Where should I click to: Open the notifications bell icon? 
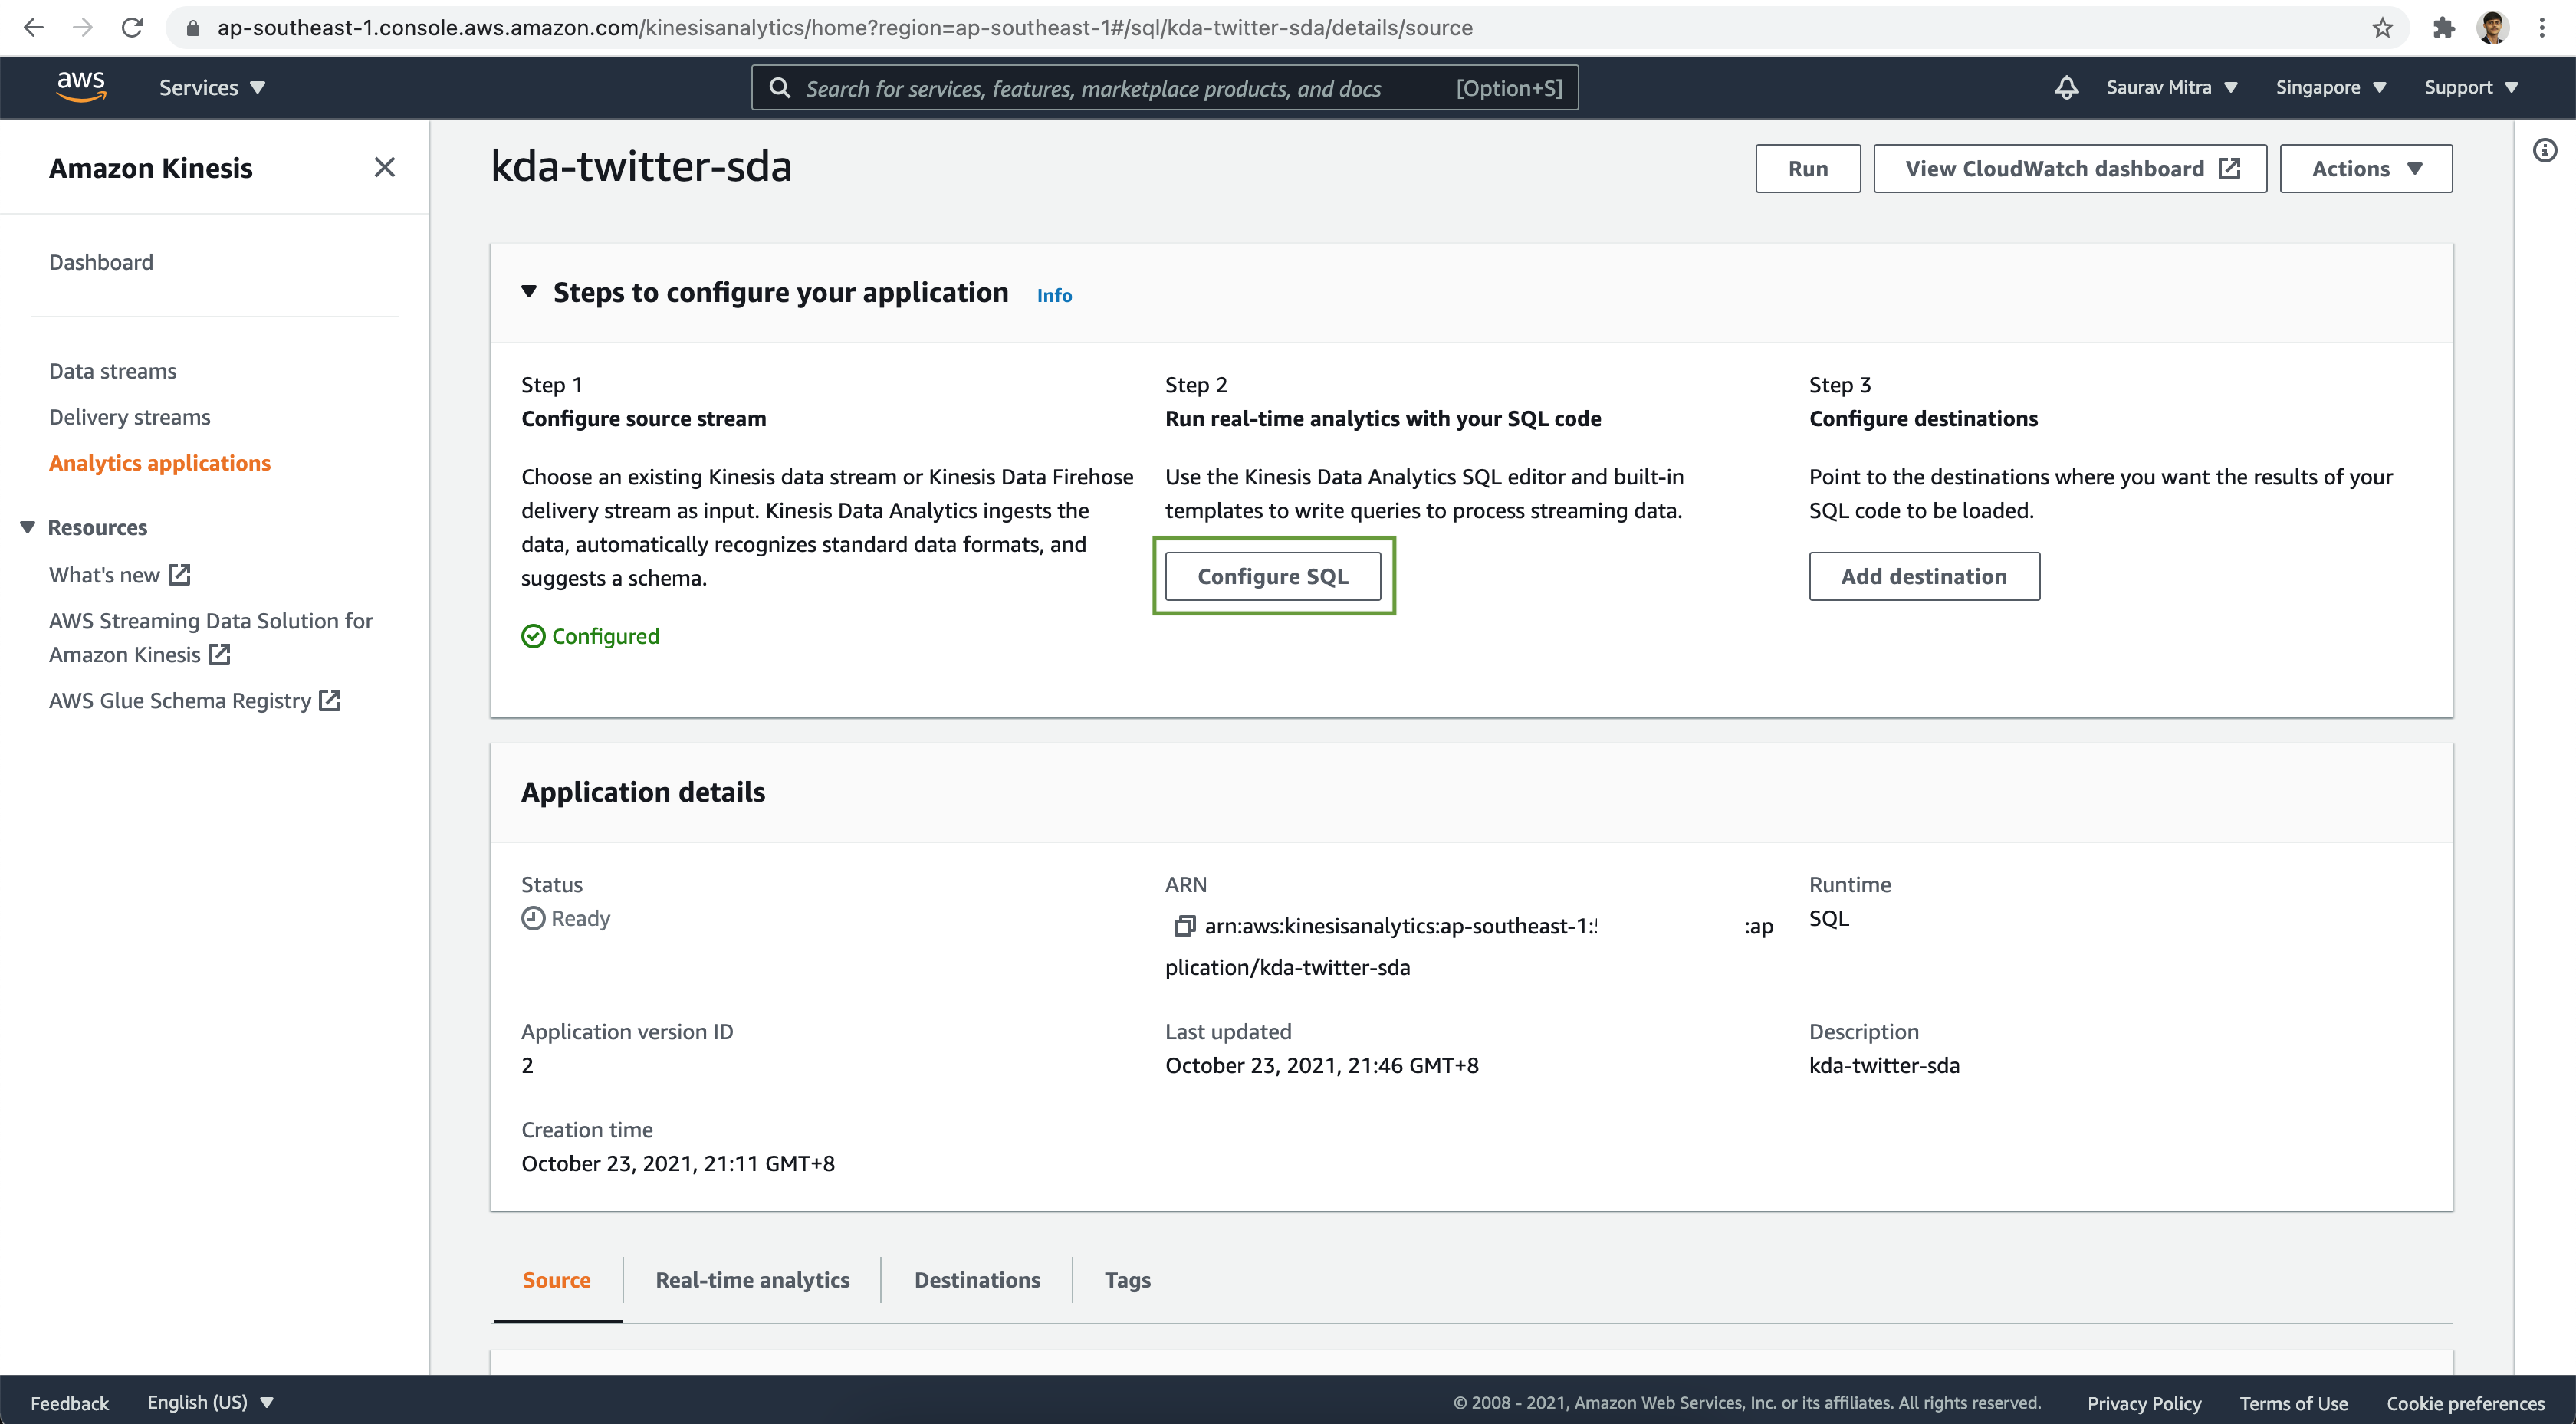tap(2066, 88)
